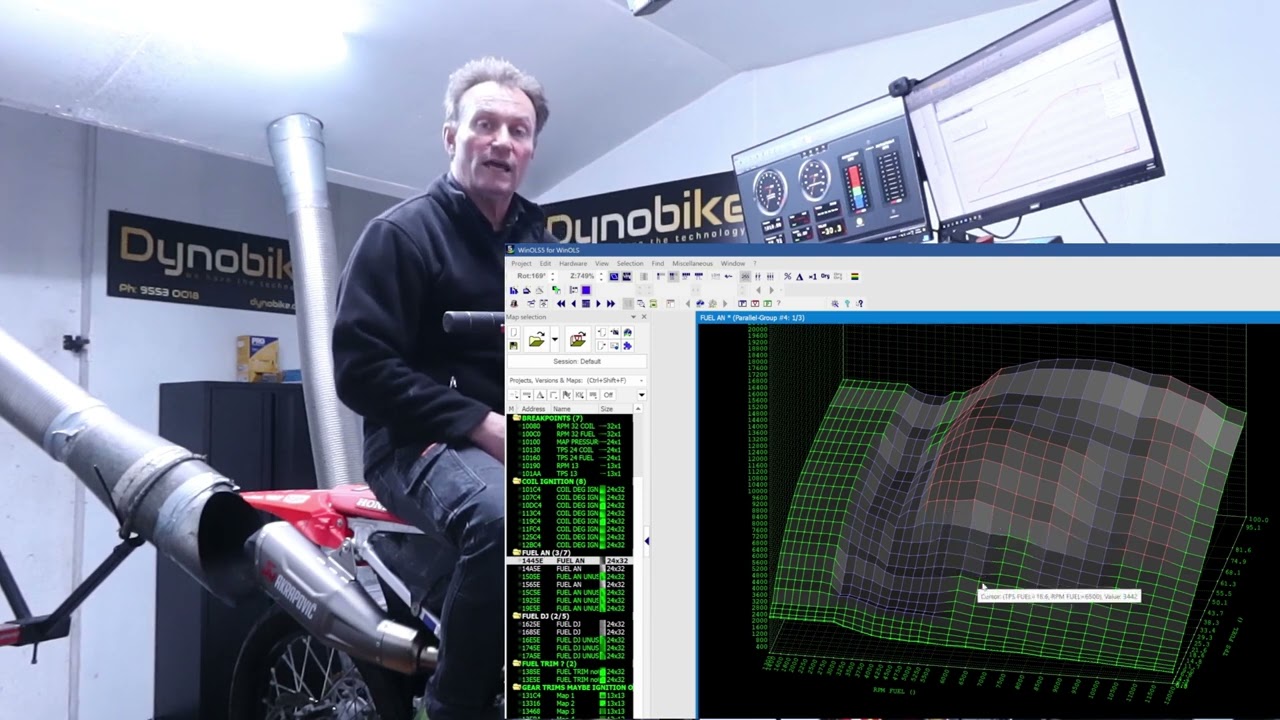The width and height of the screenshot is (1280, 720).
Task: Click the x1 factor toolbar icon
Action: tap(813, 276)
